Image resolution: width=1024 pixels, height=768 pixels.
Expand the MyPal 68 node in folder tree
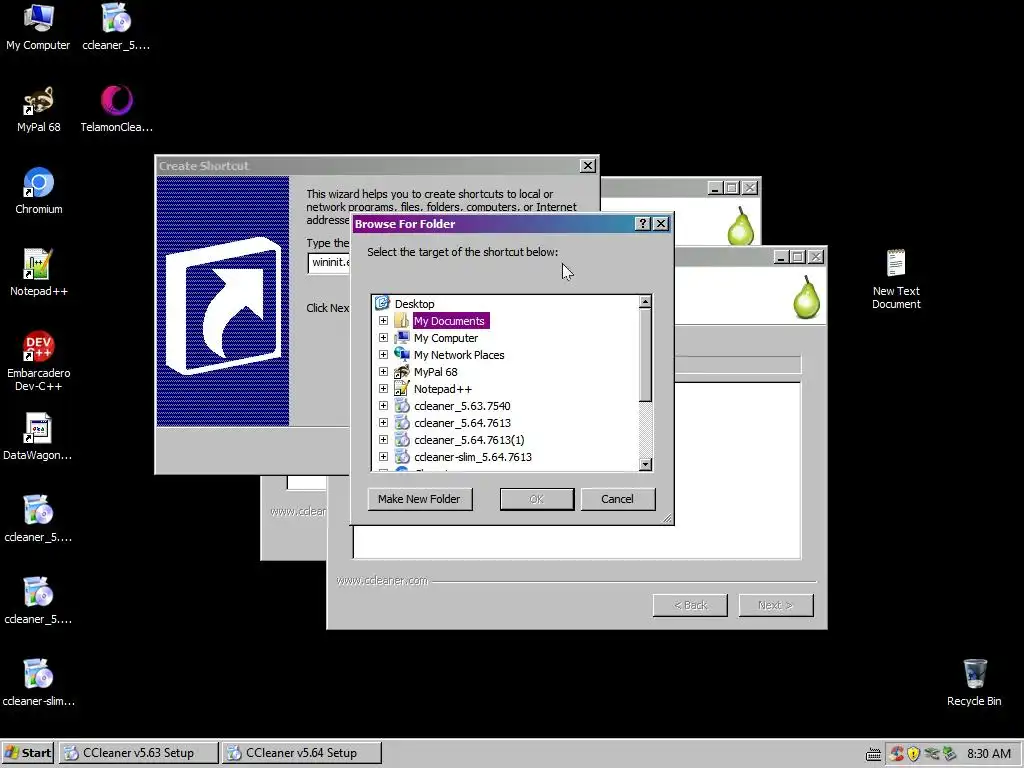tap(383, 372)
